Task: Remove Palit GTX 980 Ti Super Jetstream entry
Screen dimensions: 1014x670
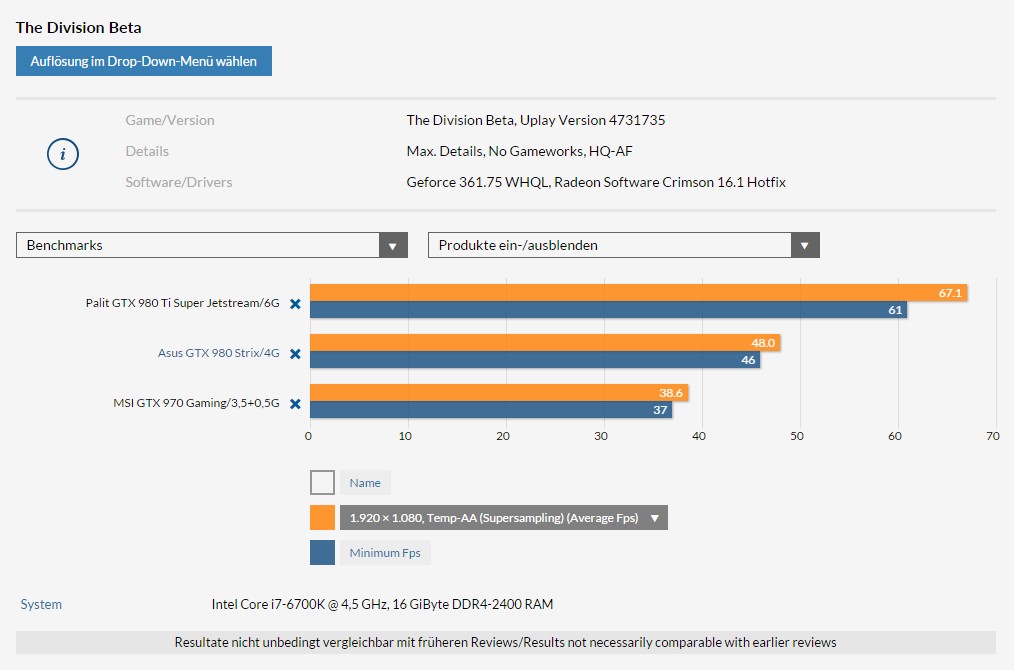Action: [295, 303]
